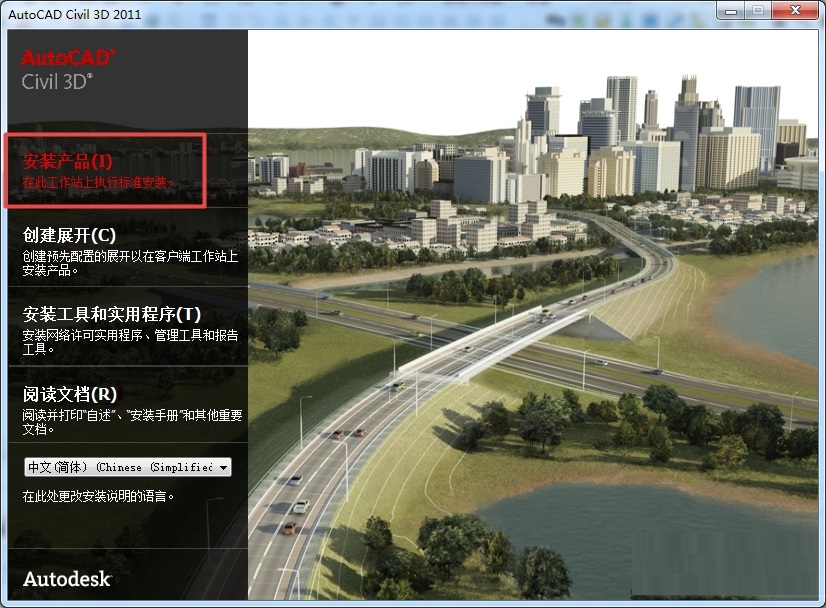Click description 安装网络许可实用程序、管理工具和报告工具
Screen dimensions: 826x608
130,342
